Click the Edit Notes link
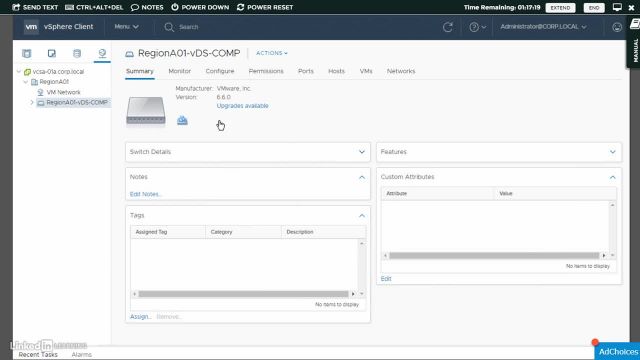This screenshot has height=360, width=640. point(145,194)
